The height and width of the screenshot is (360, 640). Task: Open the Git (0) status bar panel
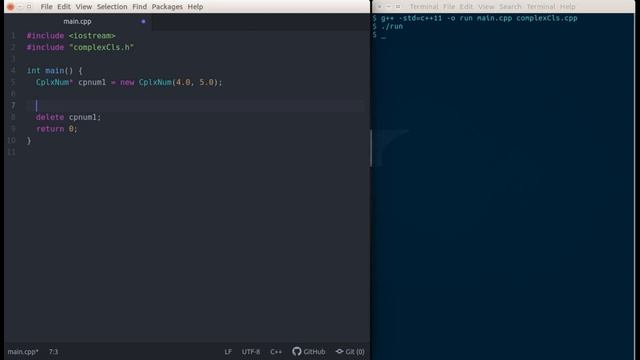350,351
